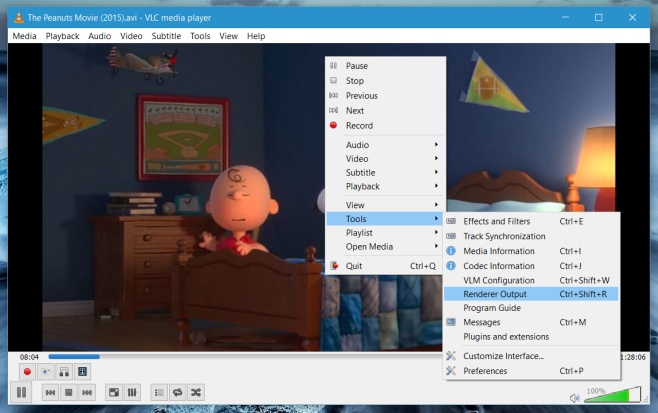Choose Record in context menu

[x=385, y=125]
